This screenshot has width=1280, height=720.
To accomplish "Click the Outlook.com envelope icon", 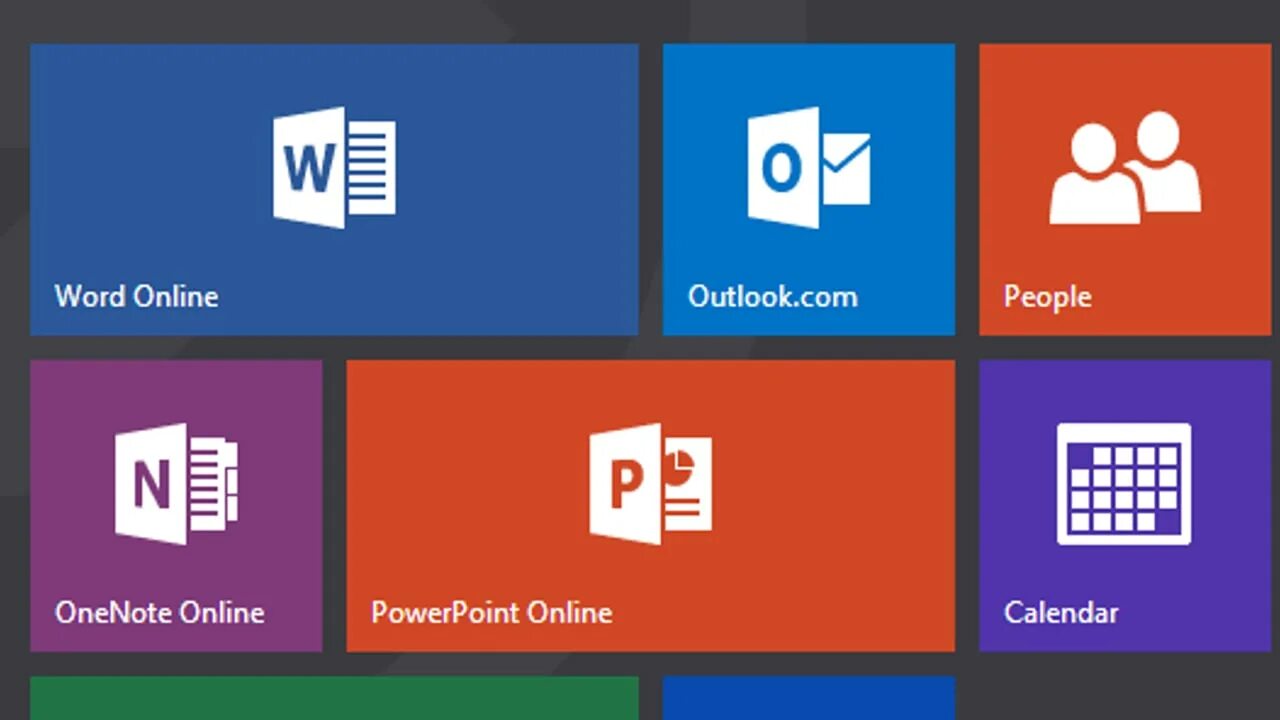I will point(809,167).
